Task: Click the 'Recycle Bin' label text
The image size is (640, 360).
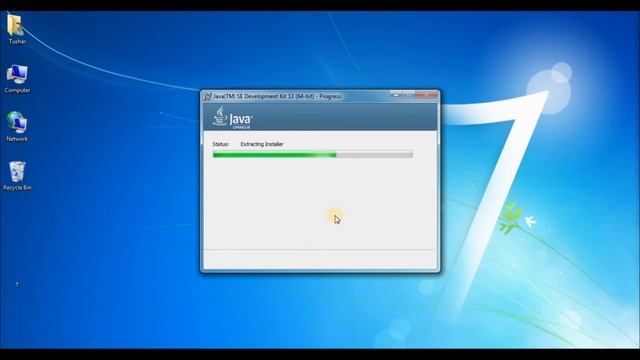Action: click(17, 188)
